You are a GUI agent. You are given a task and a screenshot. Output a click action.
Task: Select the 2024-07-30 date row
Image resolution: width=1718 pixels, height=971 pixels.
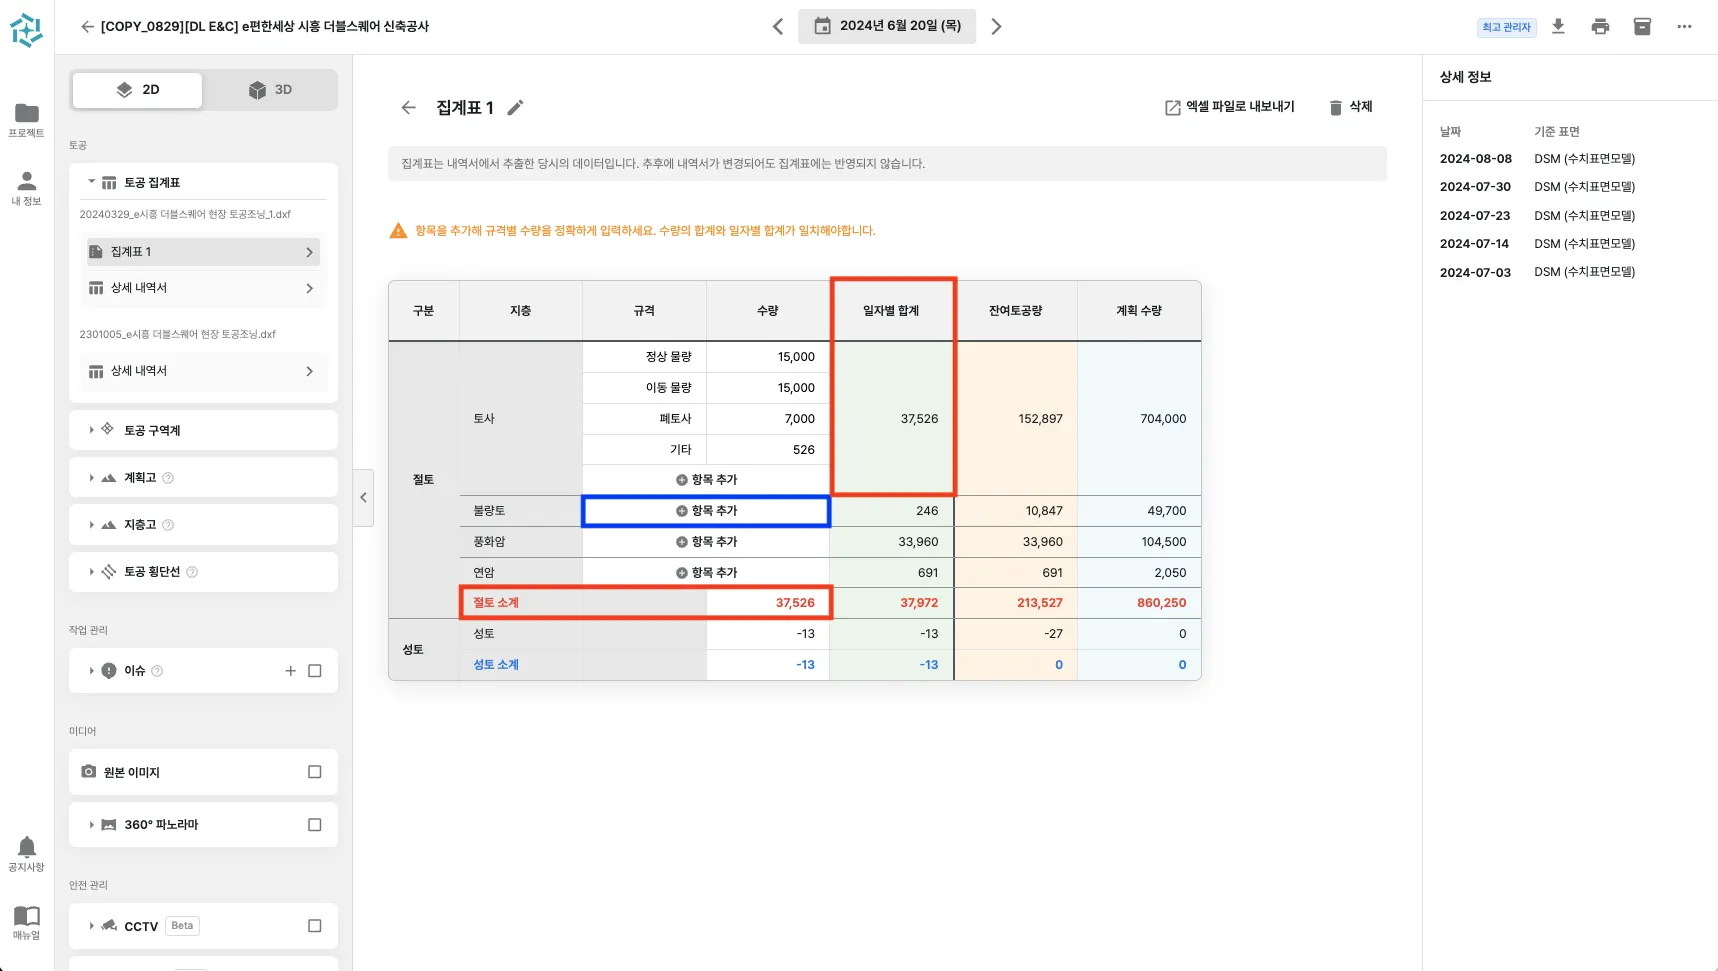click(1538, 187)
